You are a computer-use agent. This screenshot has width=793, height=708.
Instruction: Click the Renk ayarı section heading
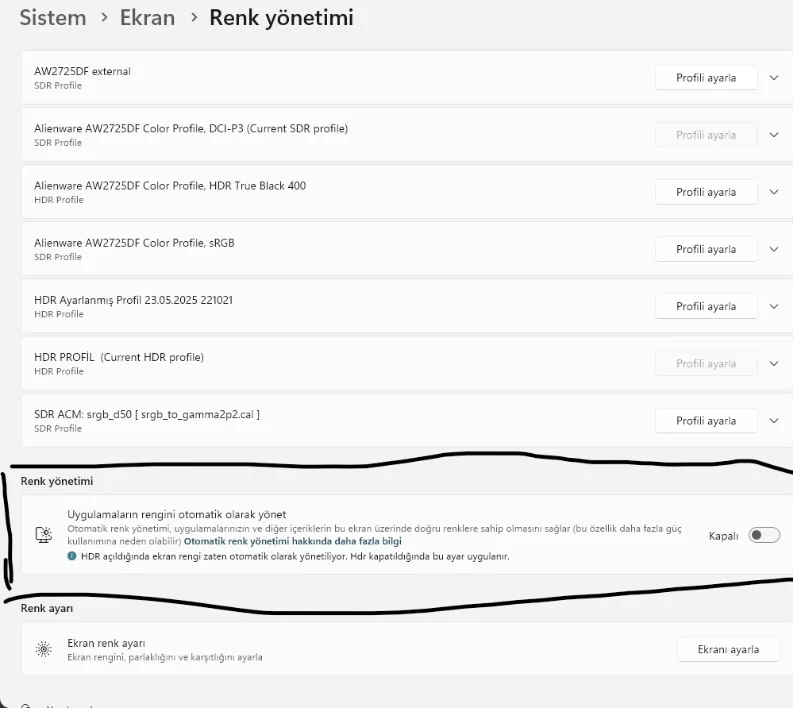(x=47, y=608)
